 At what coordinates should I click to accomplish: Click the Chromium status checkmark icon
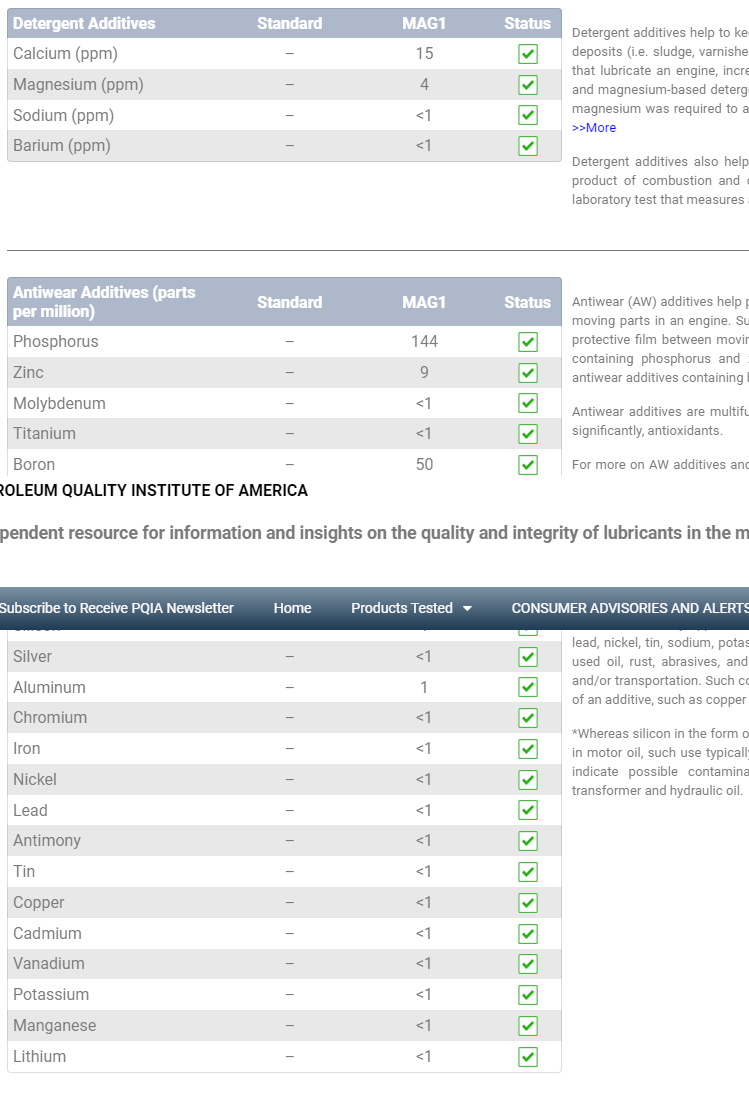528,718
